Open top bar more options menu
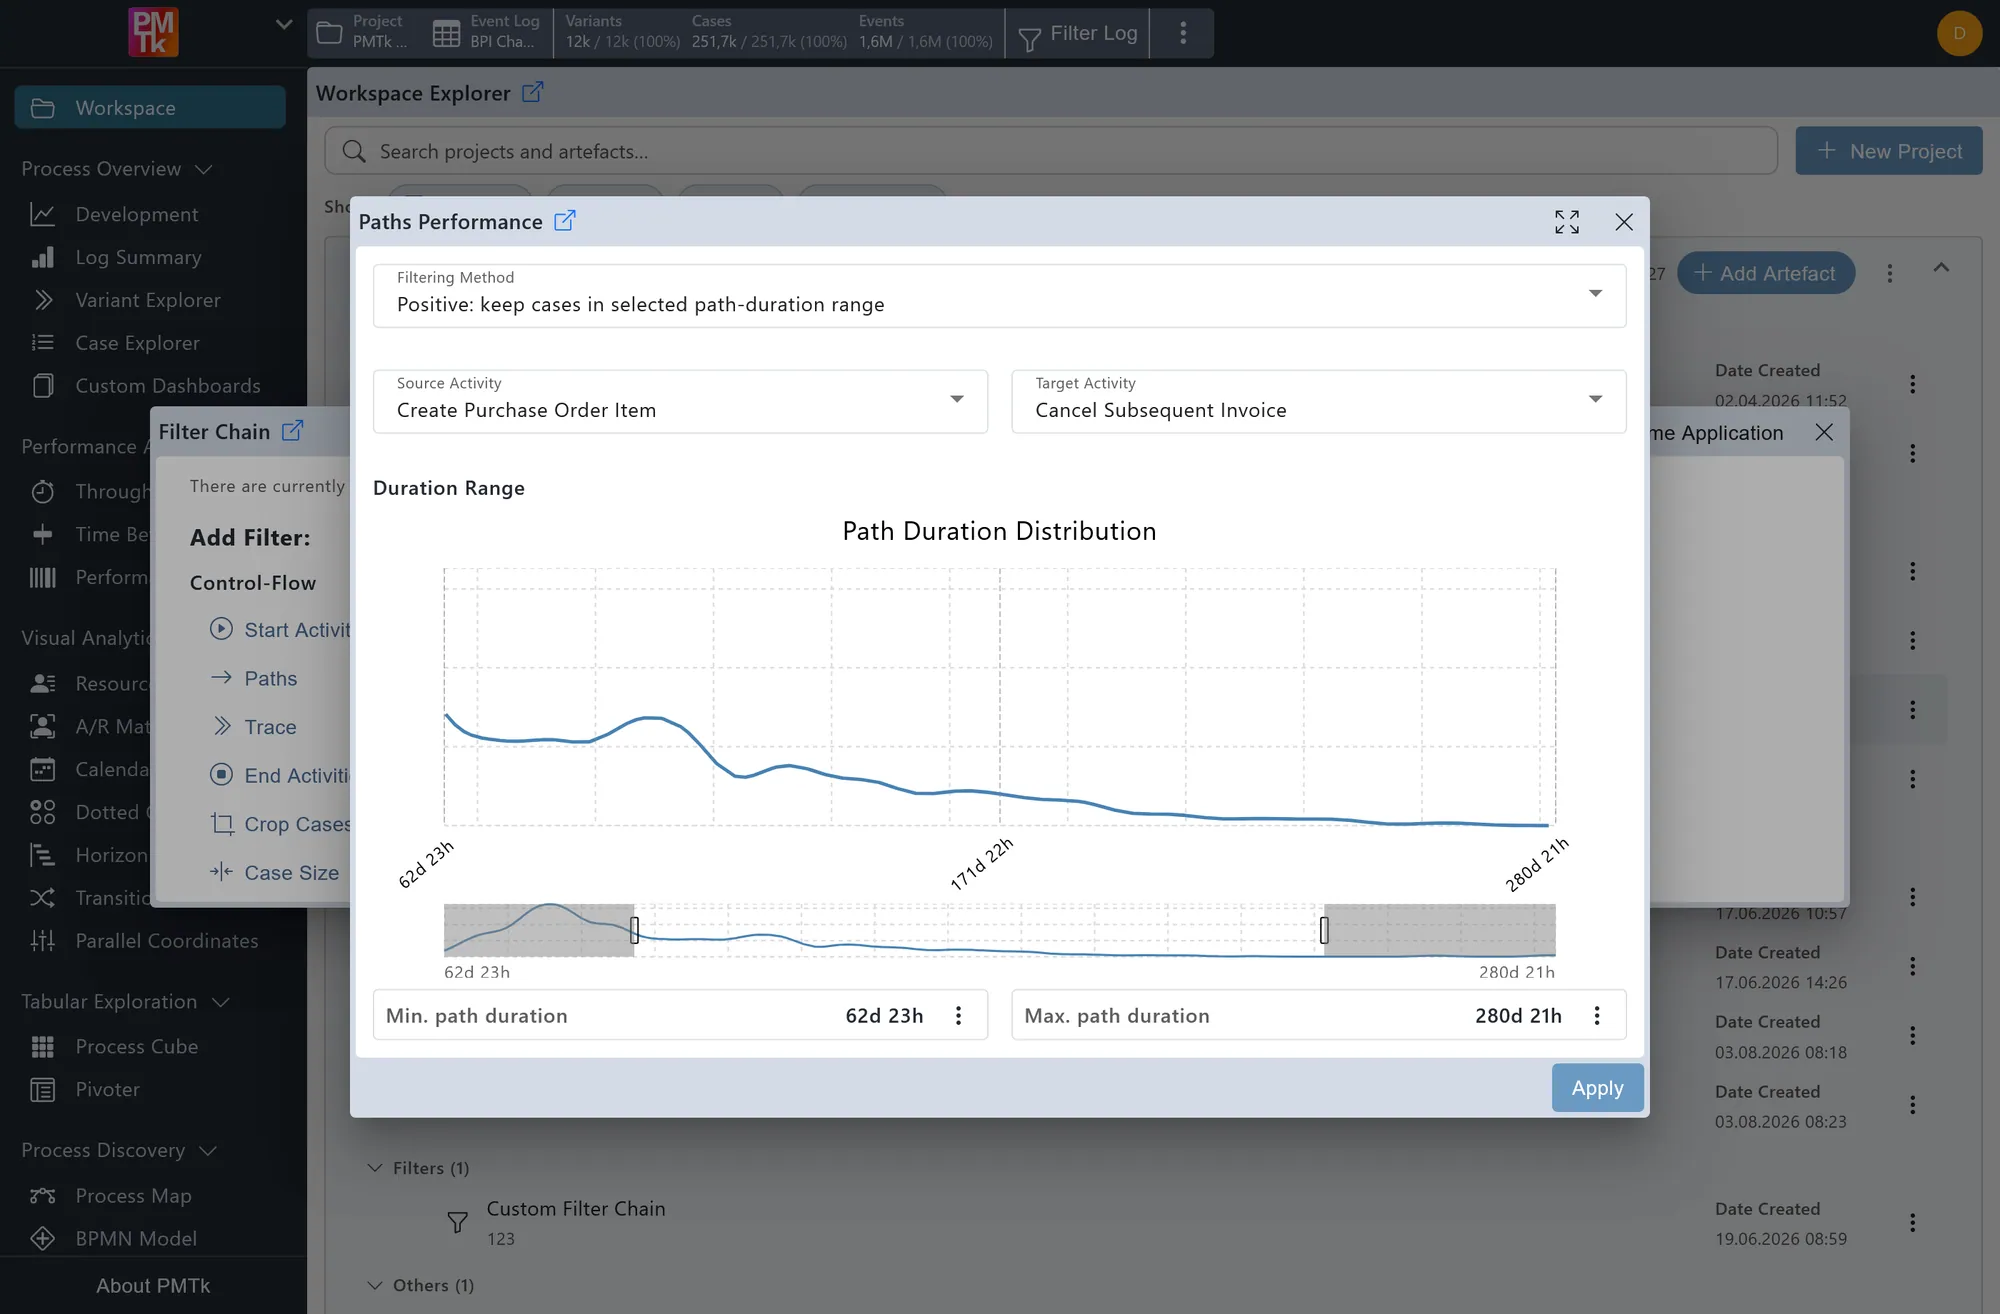Screen dimensions: 2000x1314 pos(1183,33)
